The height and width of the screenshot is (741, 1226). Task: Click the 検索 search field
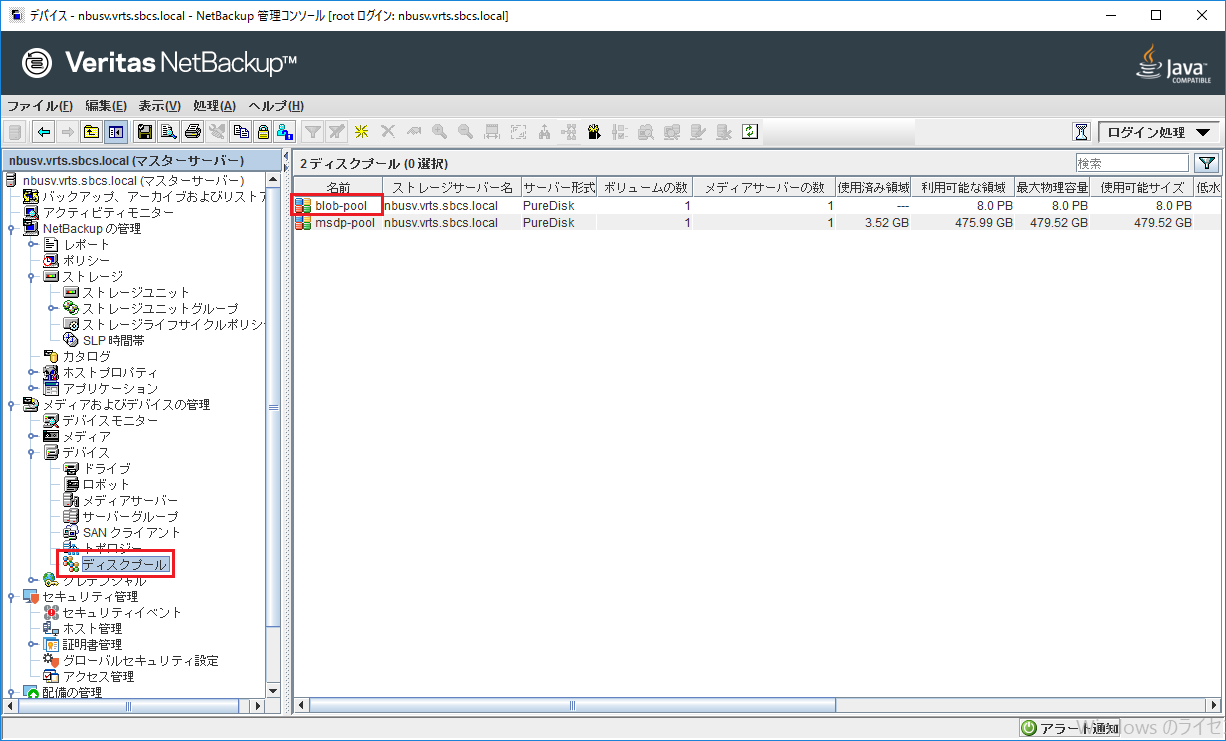(1132, 163)
